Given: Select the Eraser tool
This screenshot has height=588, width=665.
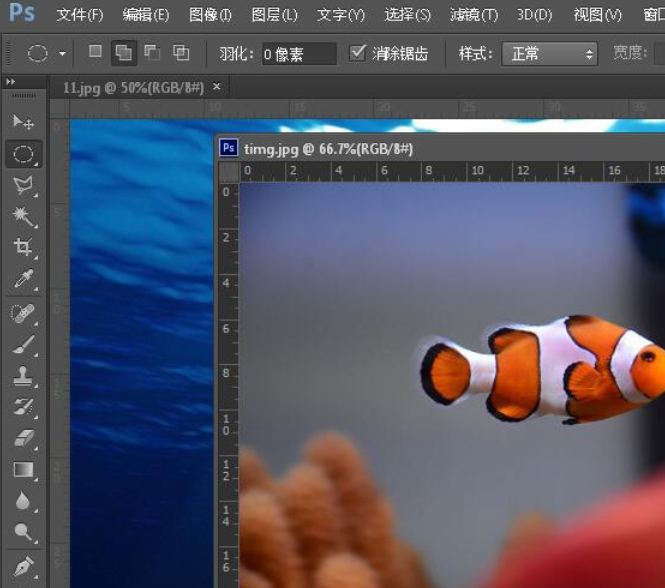Looking at the screenshot, I should [x=23, y=438].
